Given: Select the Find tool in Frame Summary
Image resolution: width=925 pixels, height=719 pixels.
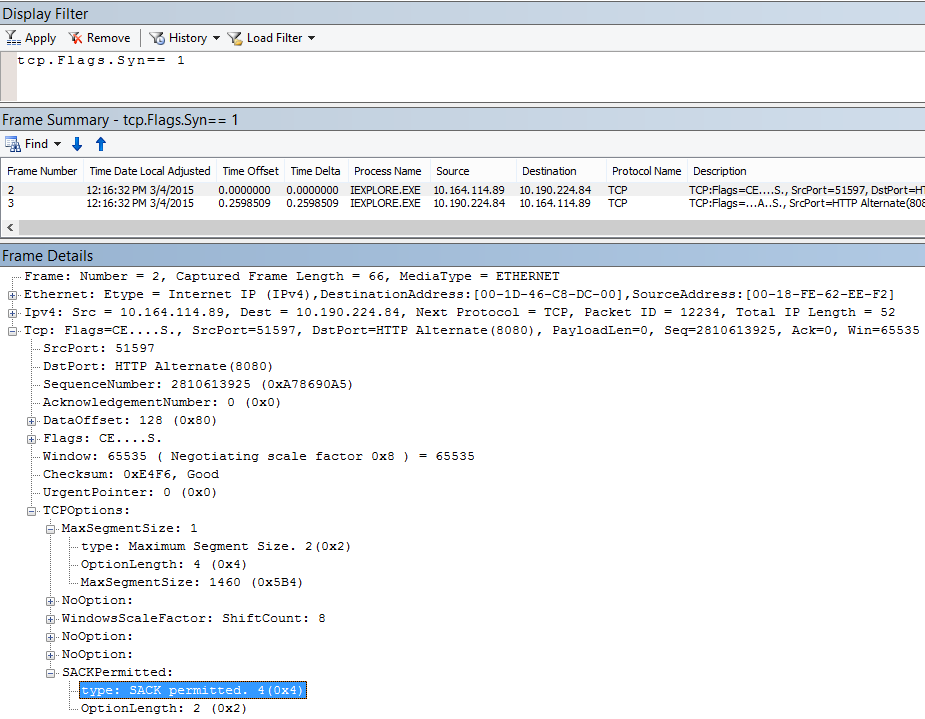Looking at the screenshot, I should point(26,144).
